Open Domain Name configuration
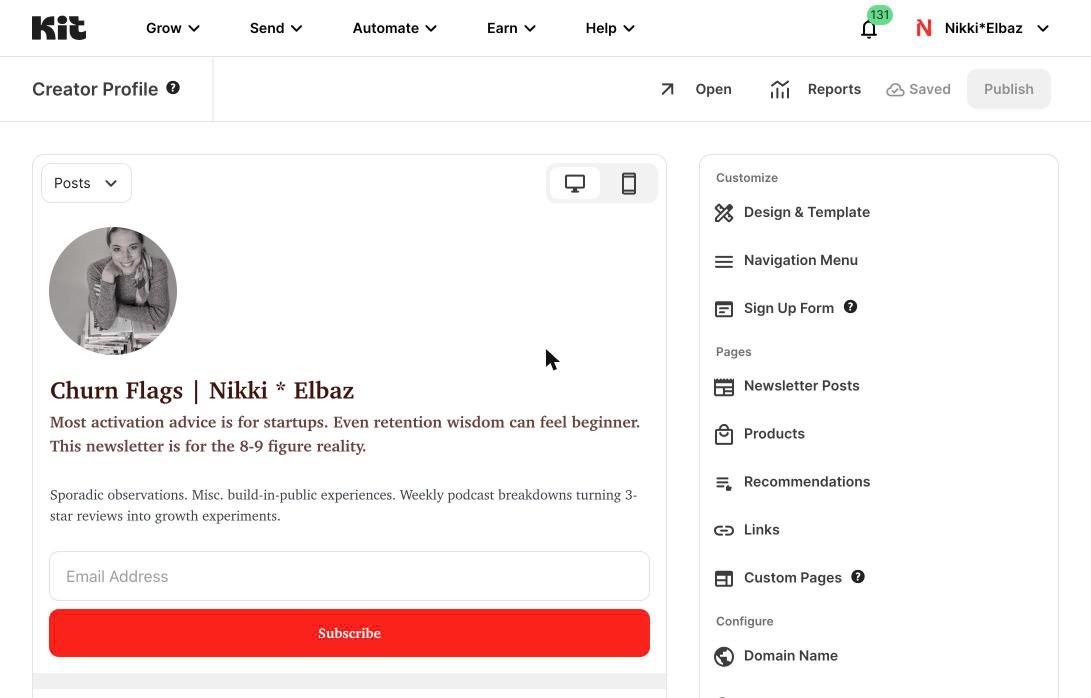The height and width of the screenshot is (698, 1091). (x=790, y=656)
